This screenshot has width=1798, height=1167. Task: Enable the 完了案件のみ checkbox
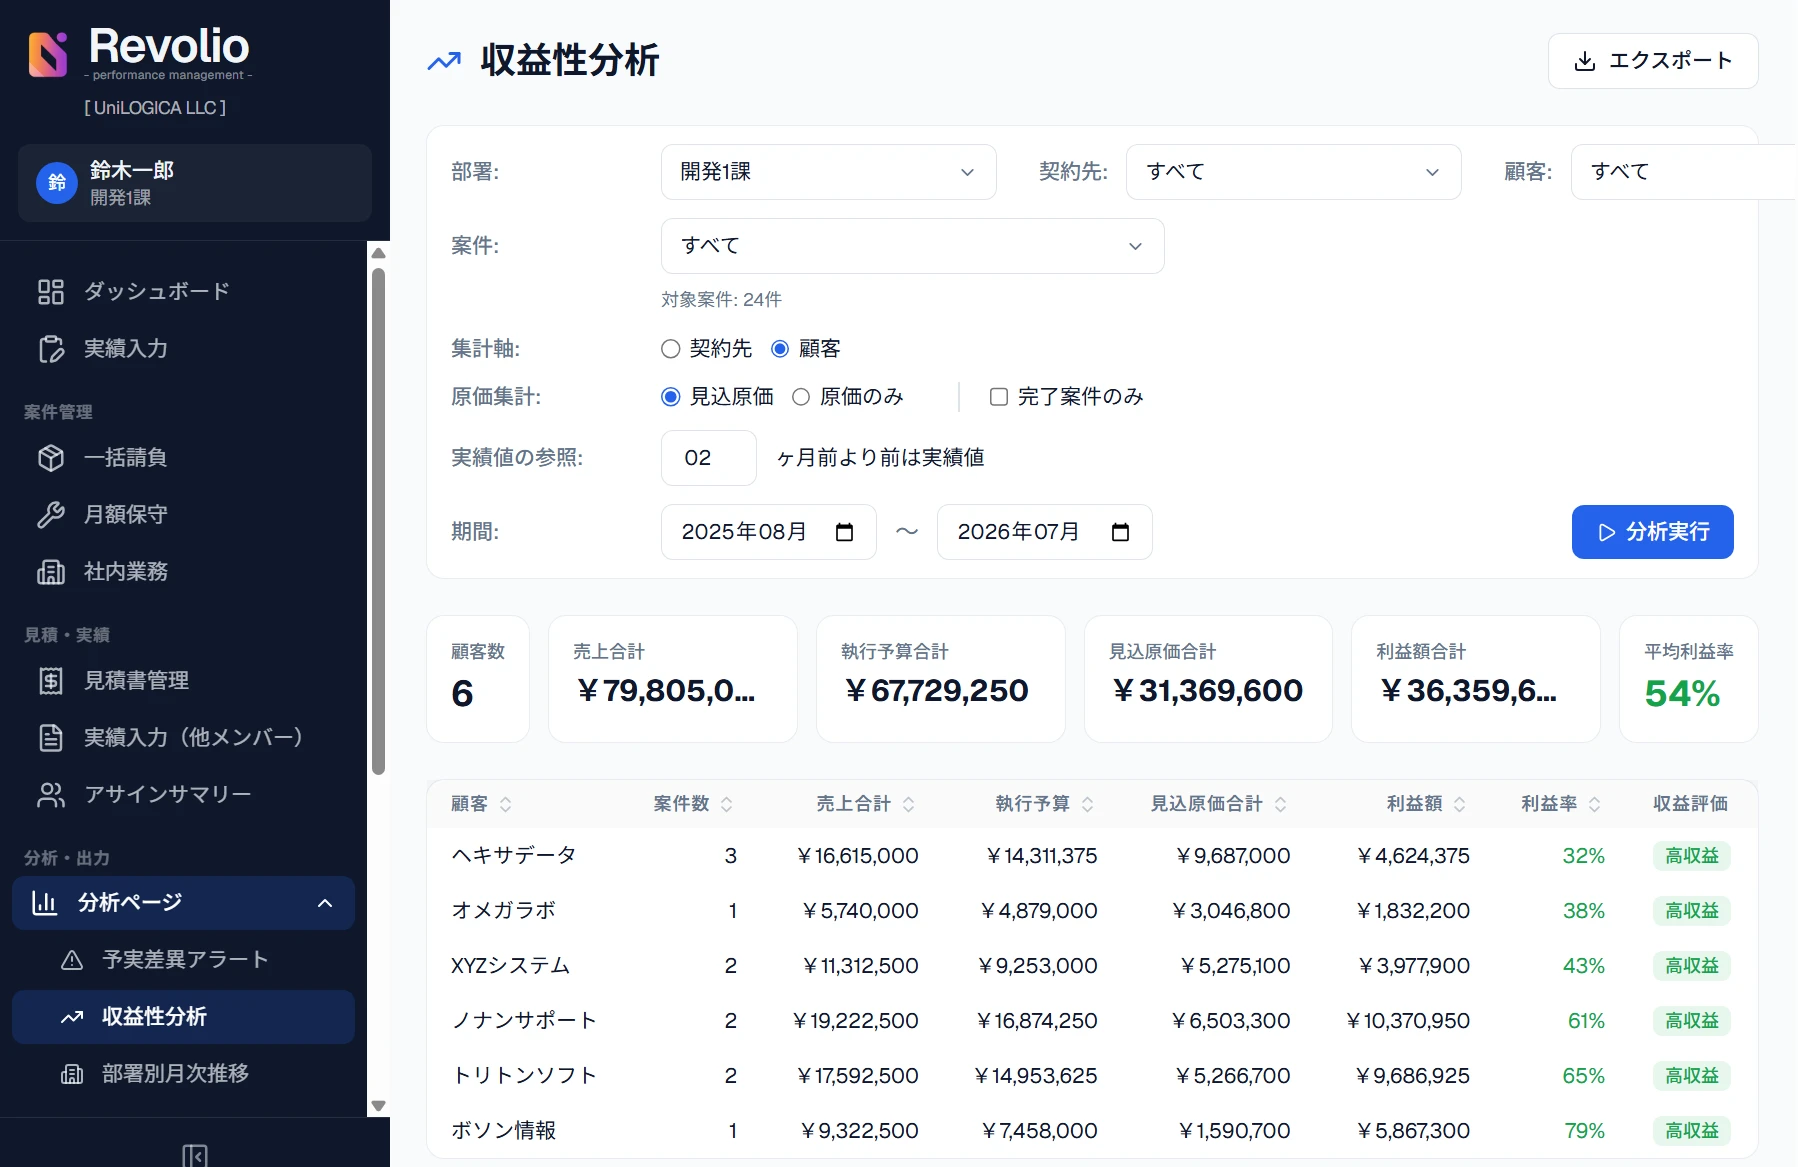[998, 397]
